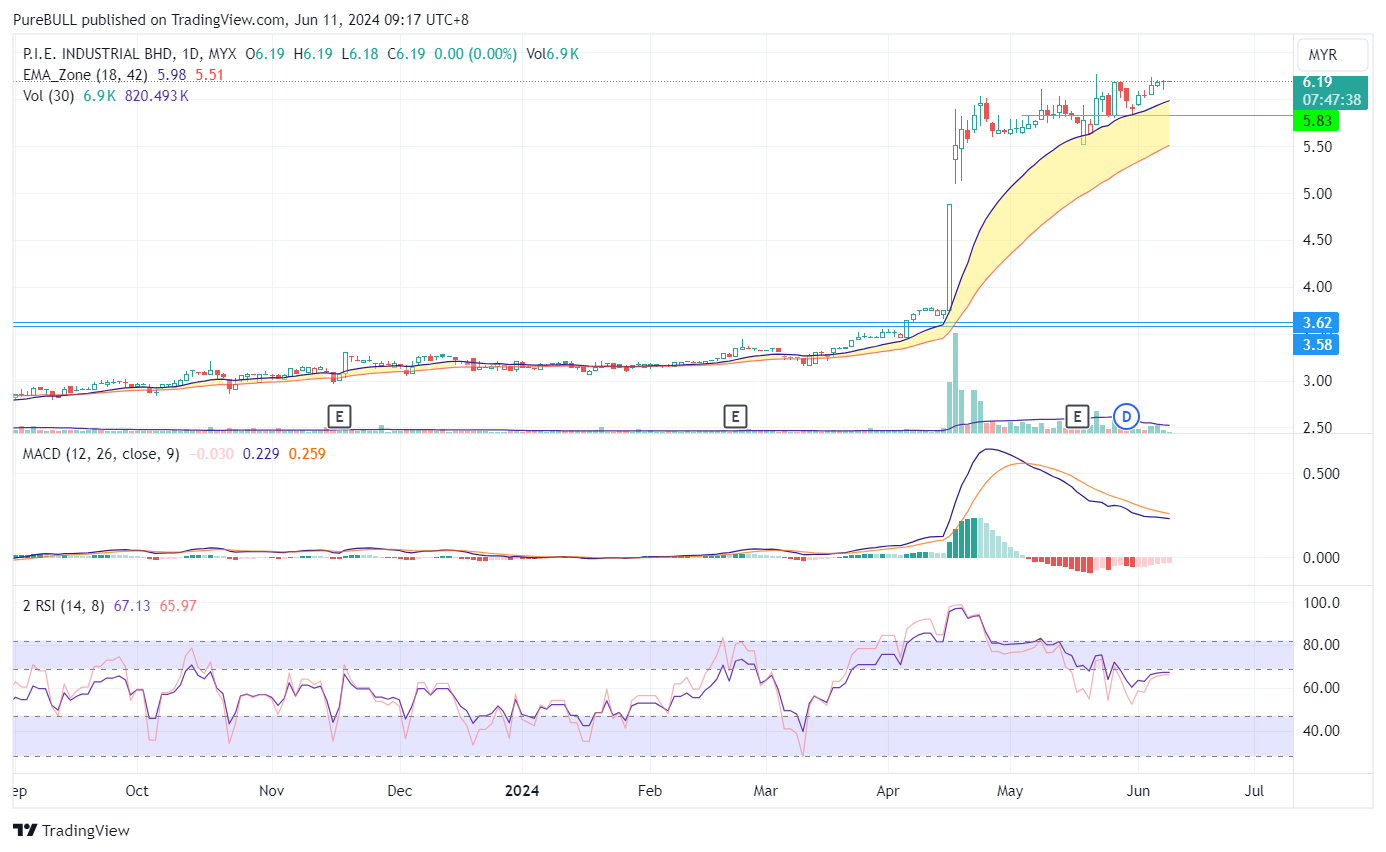Click the E earnings marker in late February
The width and height of the screenshot is (1386, 852).
pyautogui.click(x=736, y=416)
